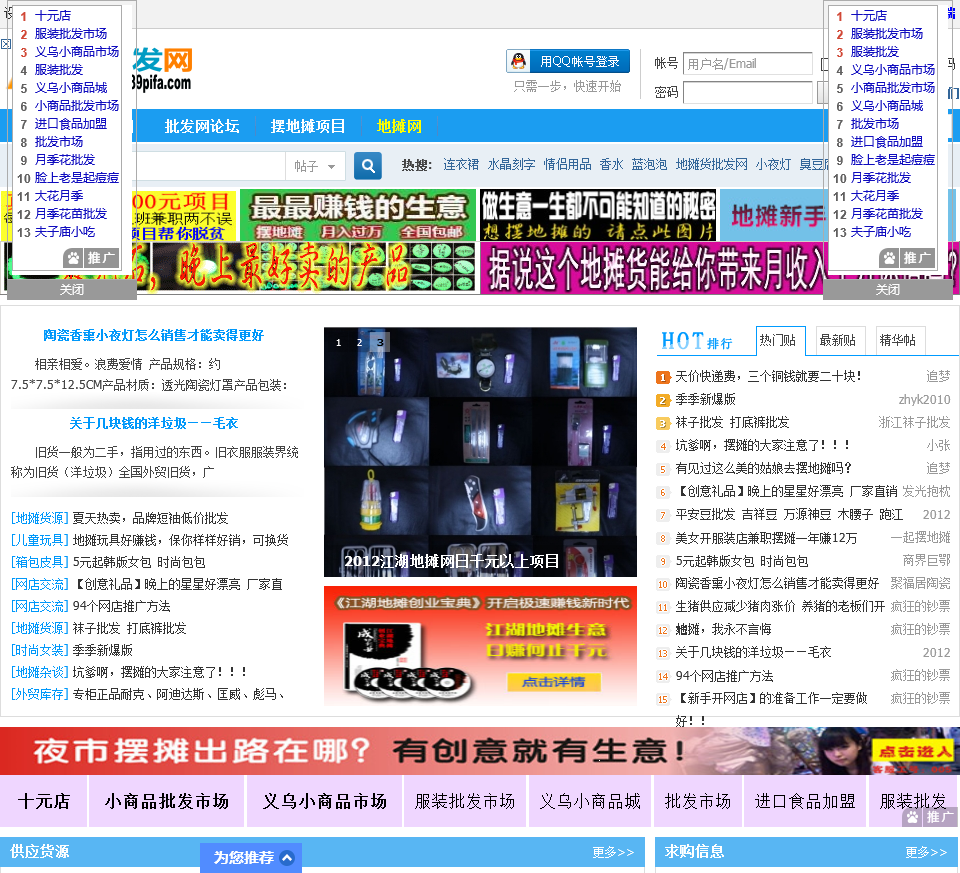Image resolution: width=960 pixels, height=873 pixels.
Task: Open hot post 美女开服装店兼职摆摊一年赚12万
Action: (766, 538)
